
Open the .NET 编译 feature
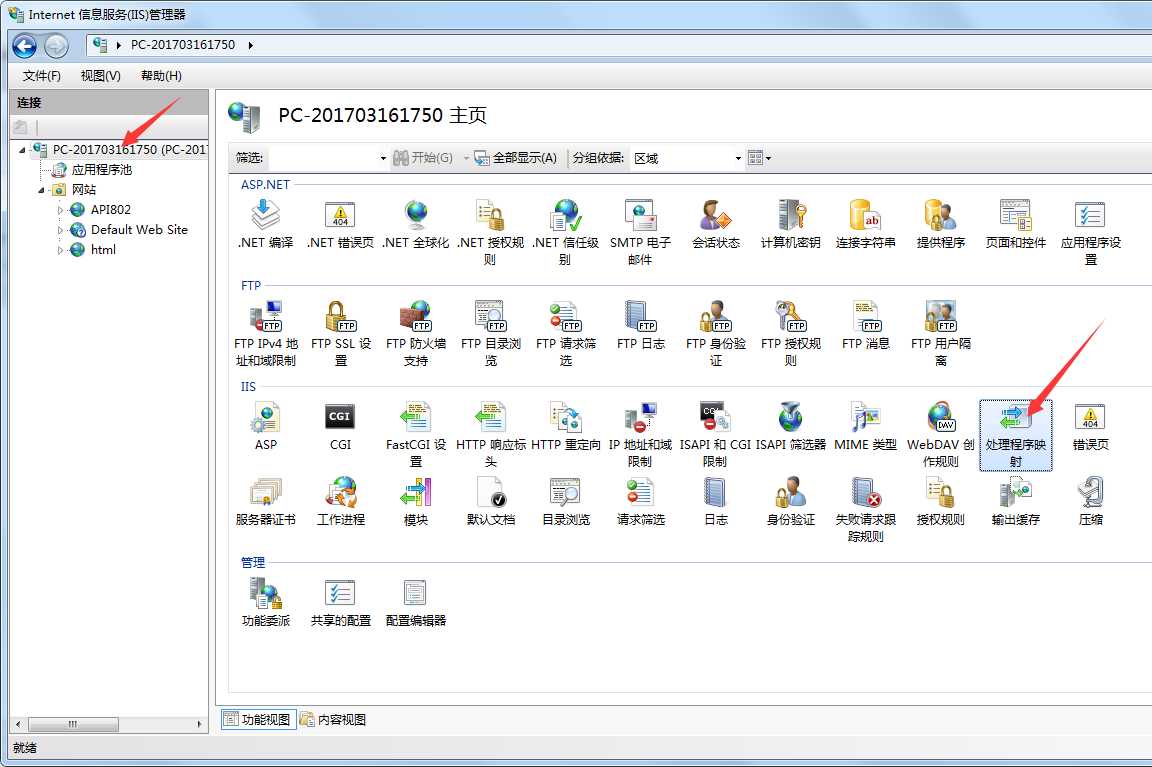[x=265, y=225]
